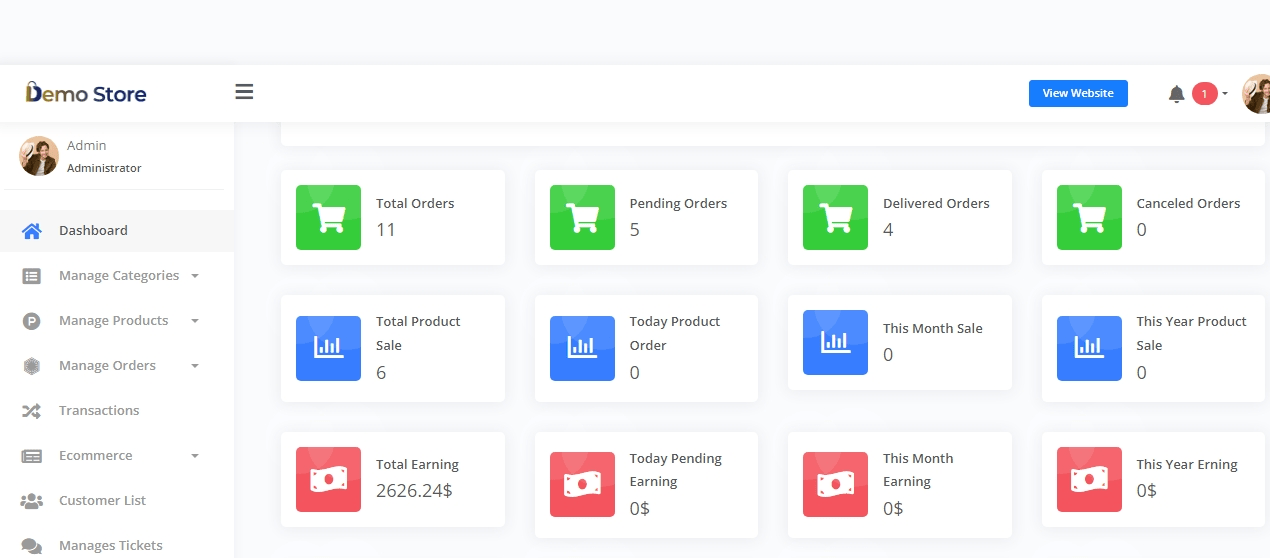Expand the Manage Products menu
1270x558 pixels.
113,321
